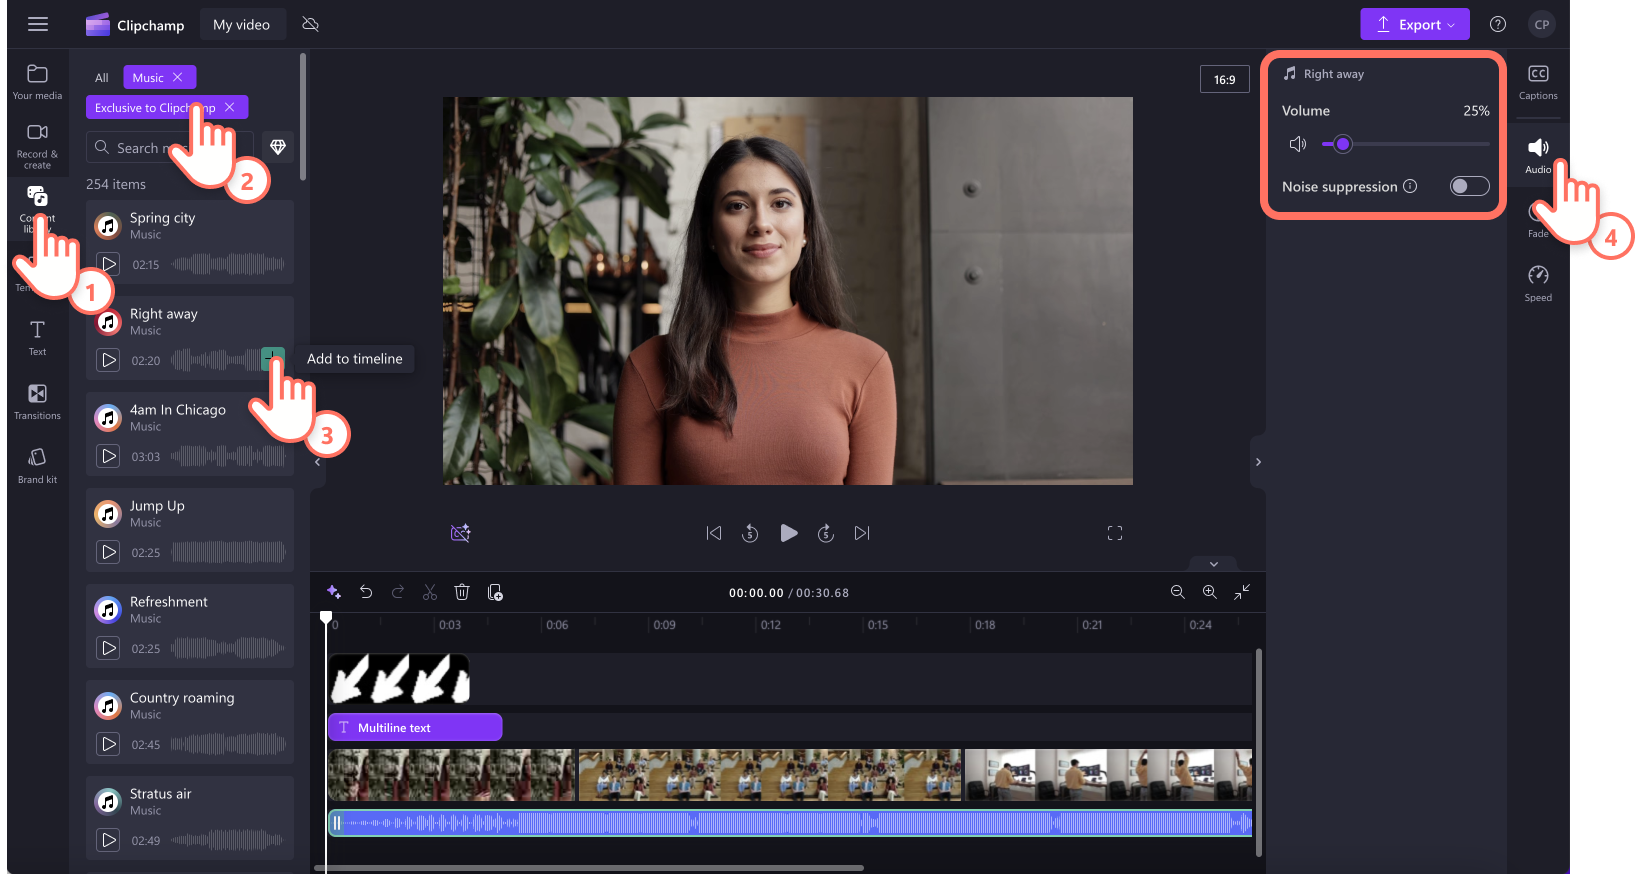Screen dimensions: 1635x874
Task: Split clip with scissors tool
Action: [x=430, y=592]
